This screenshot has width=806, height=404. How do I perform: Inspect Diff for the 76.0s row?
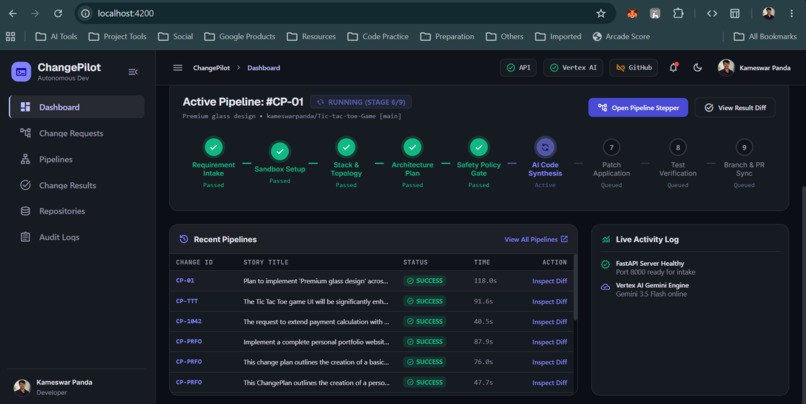(x=549, y=362)
